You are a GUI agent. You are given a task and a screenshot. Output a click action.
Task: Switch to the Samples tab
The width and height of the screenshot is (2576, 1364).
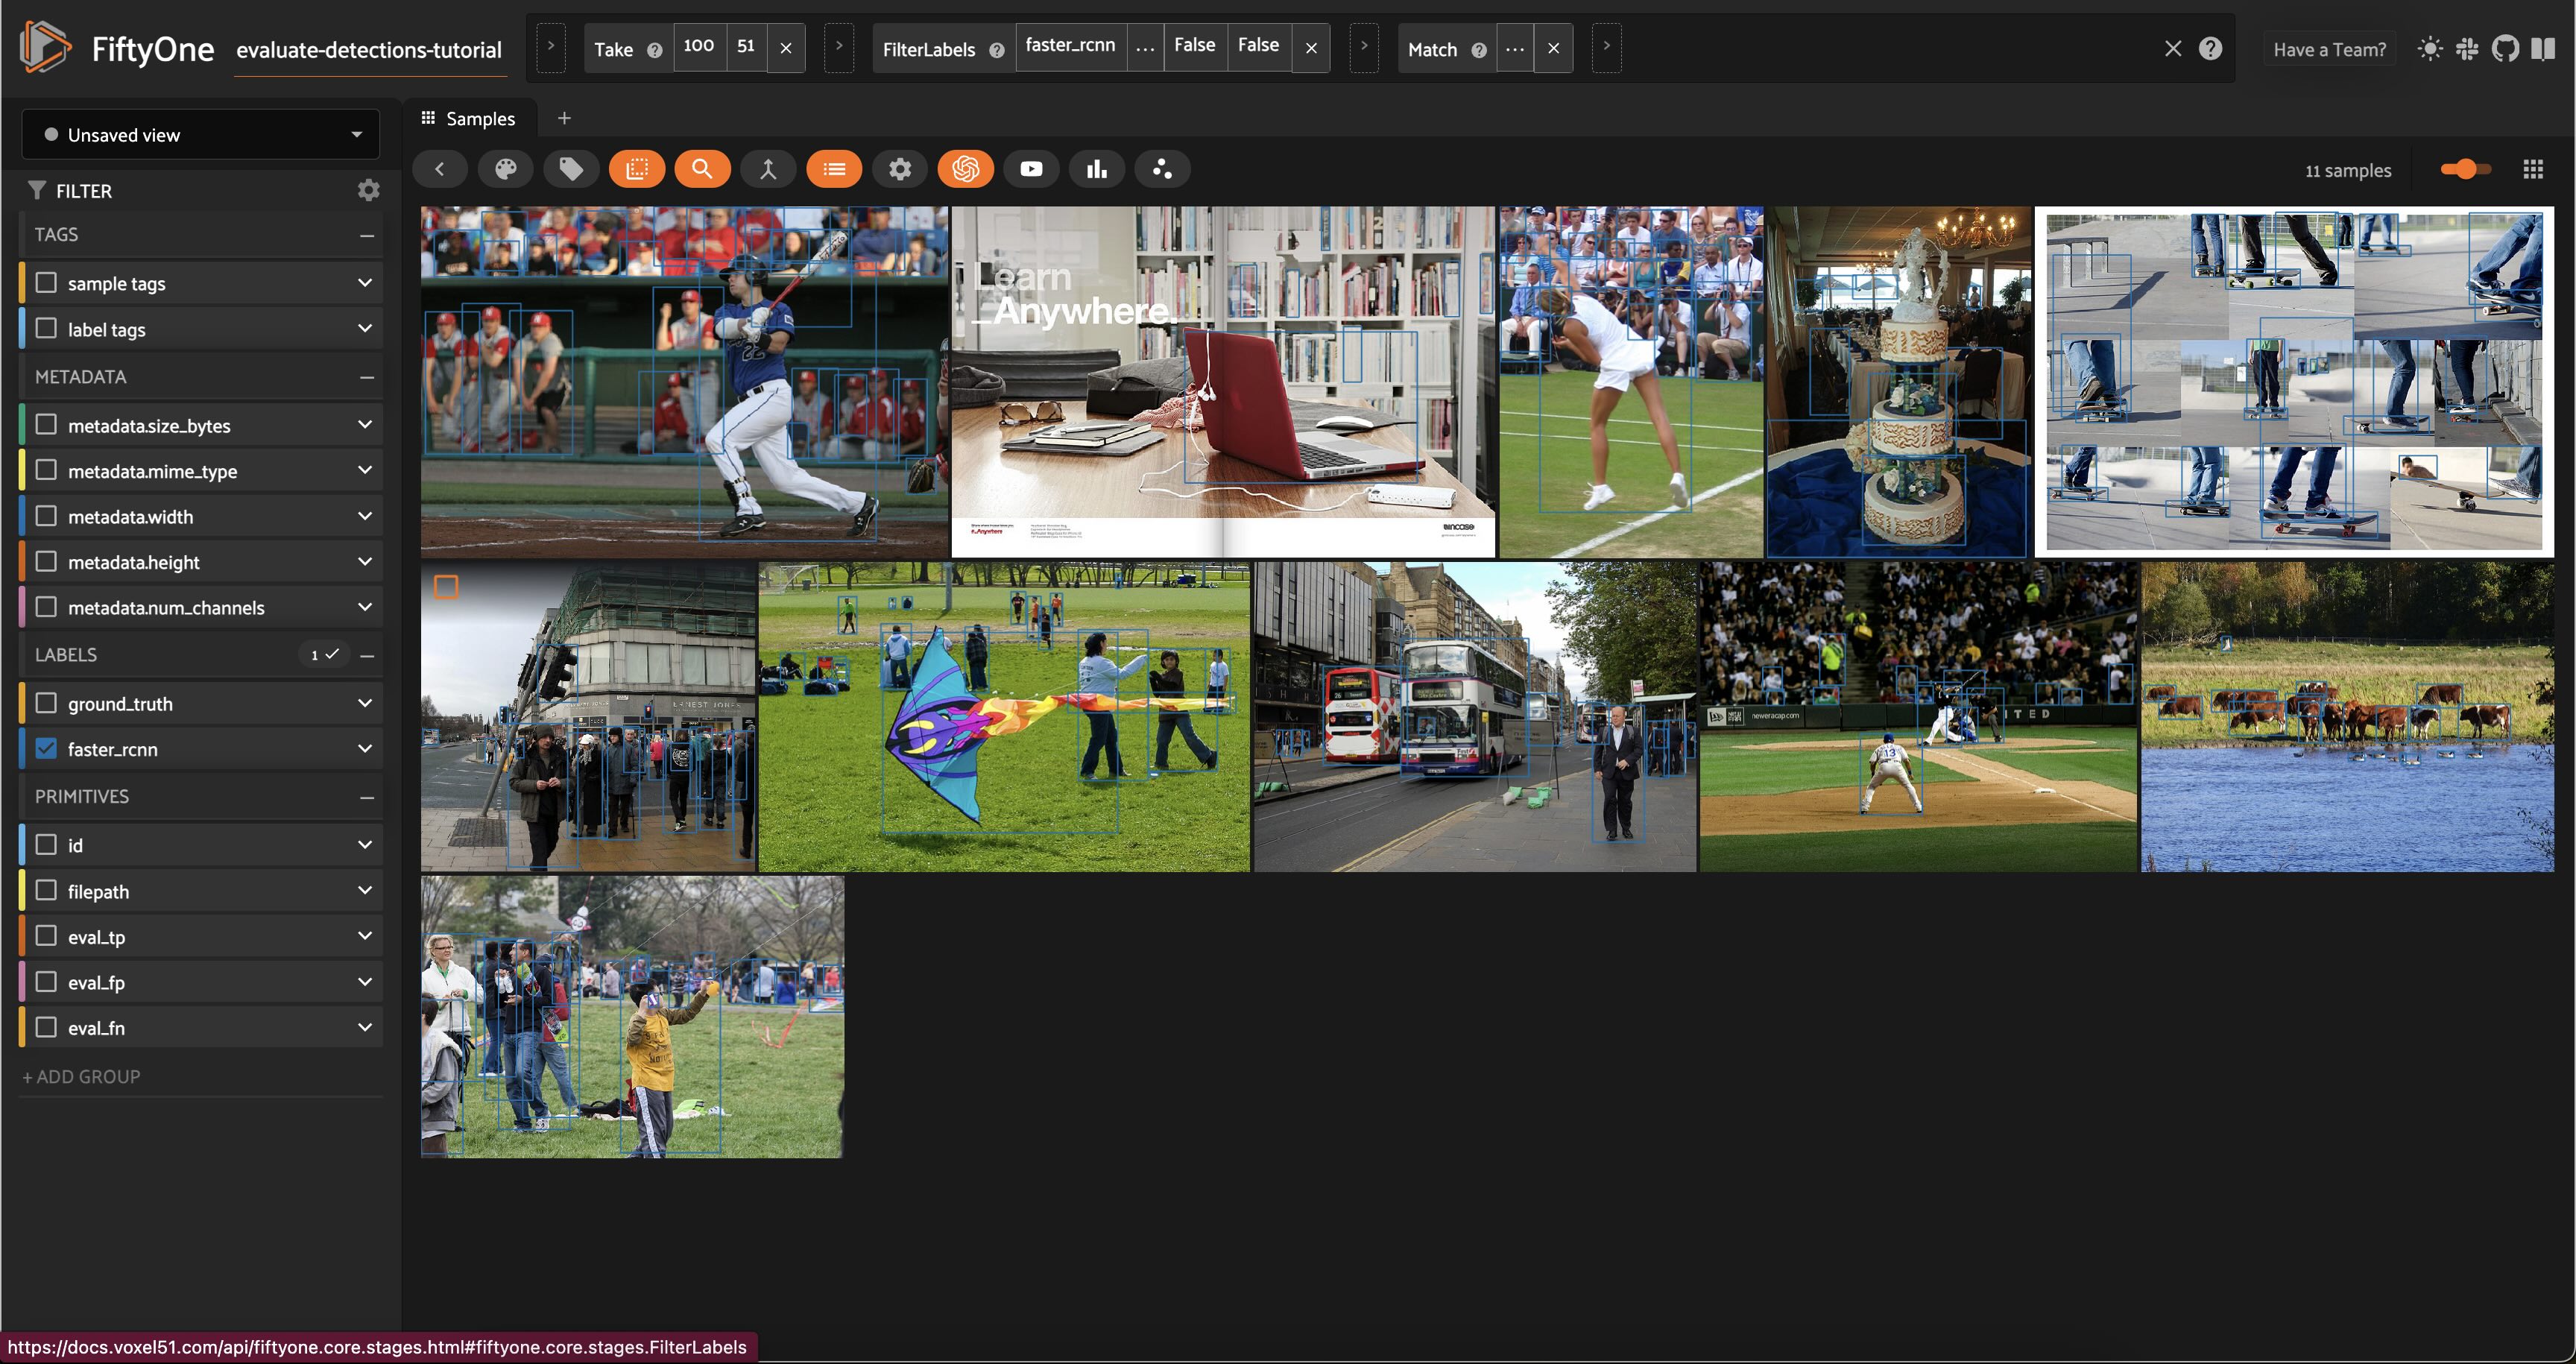coord(469,118)
